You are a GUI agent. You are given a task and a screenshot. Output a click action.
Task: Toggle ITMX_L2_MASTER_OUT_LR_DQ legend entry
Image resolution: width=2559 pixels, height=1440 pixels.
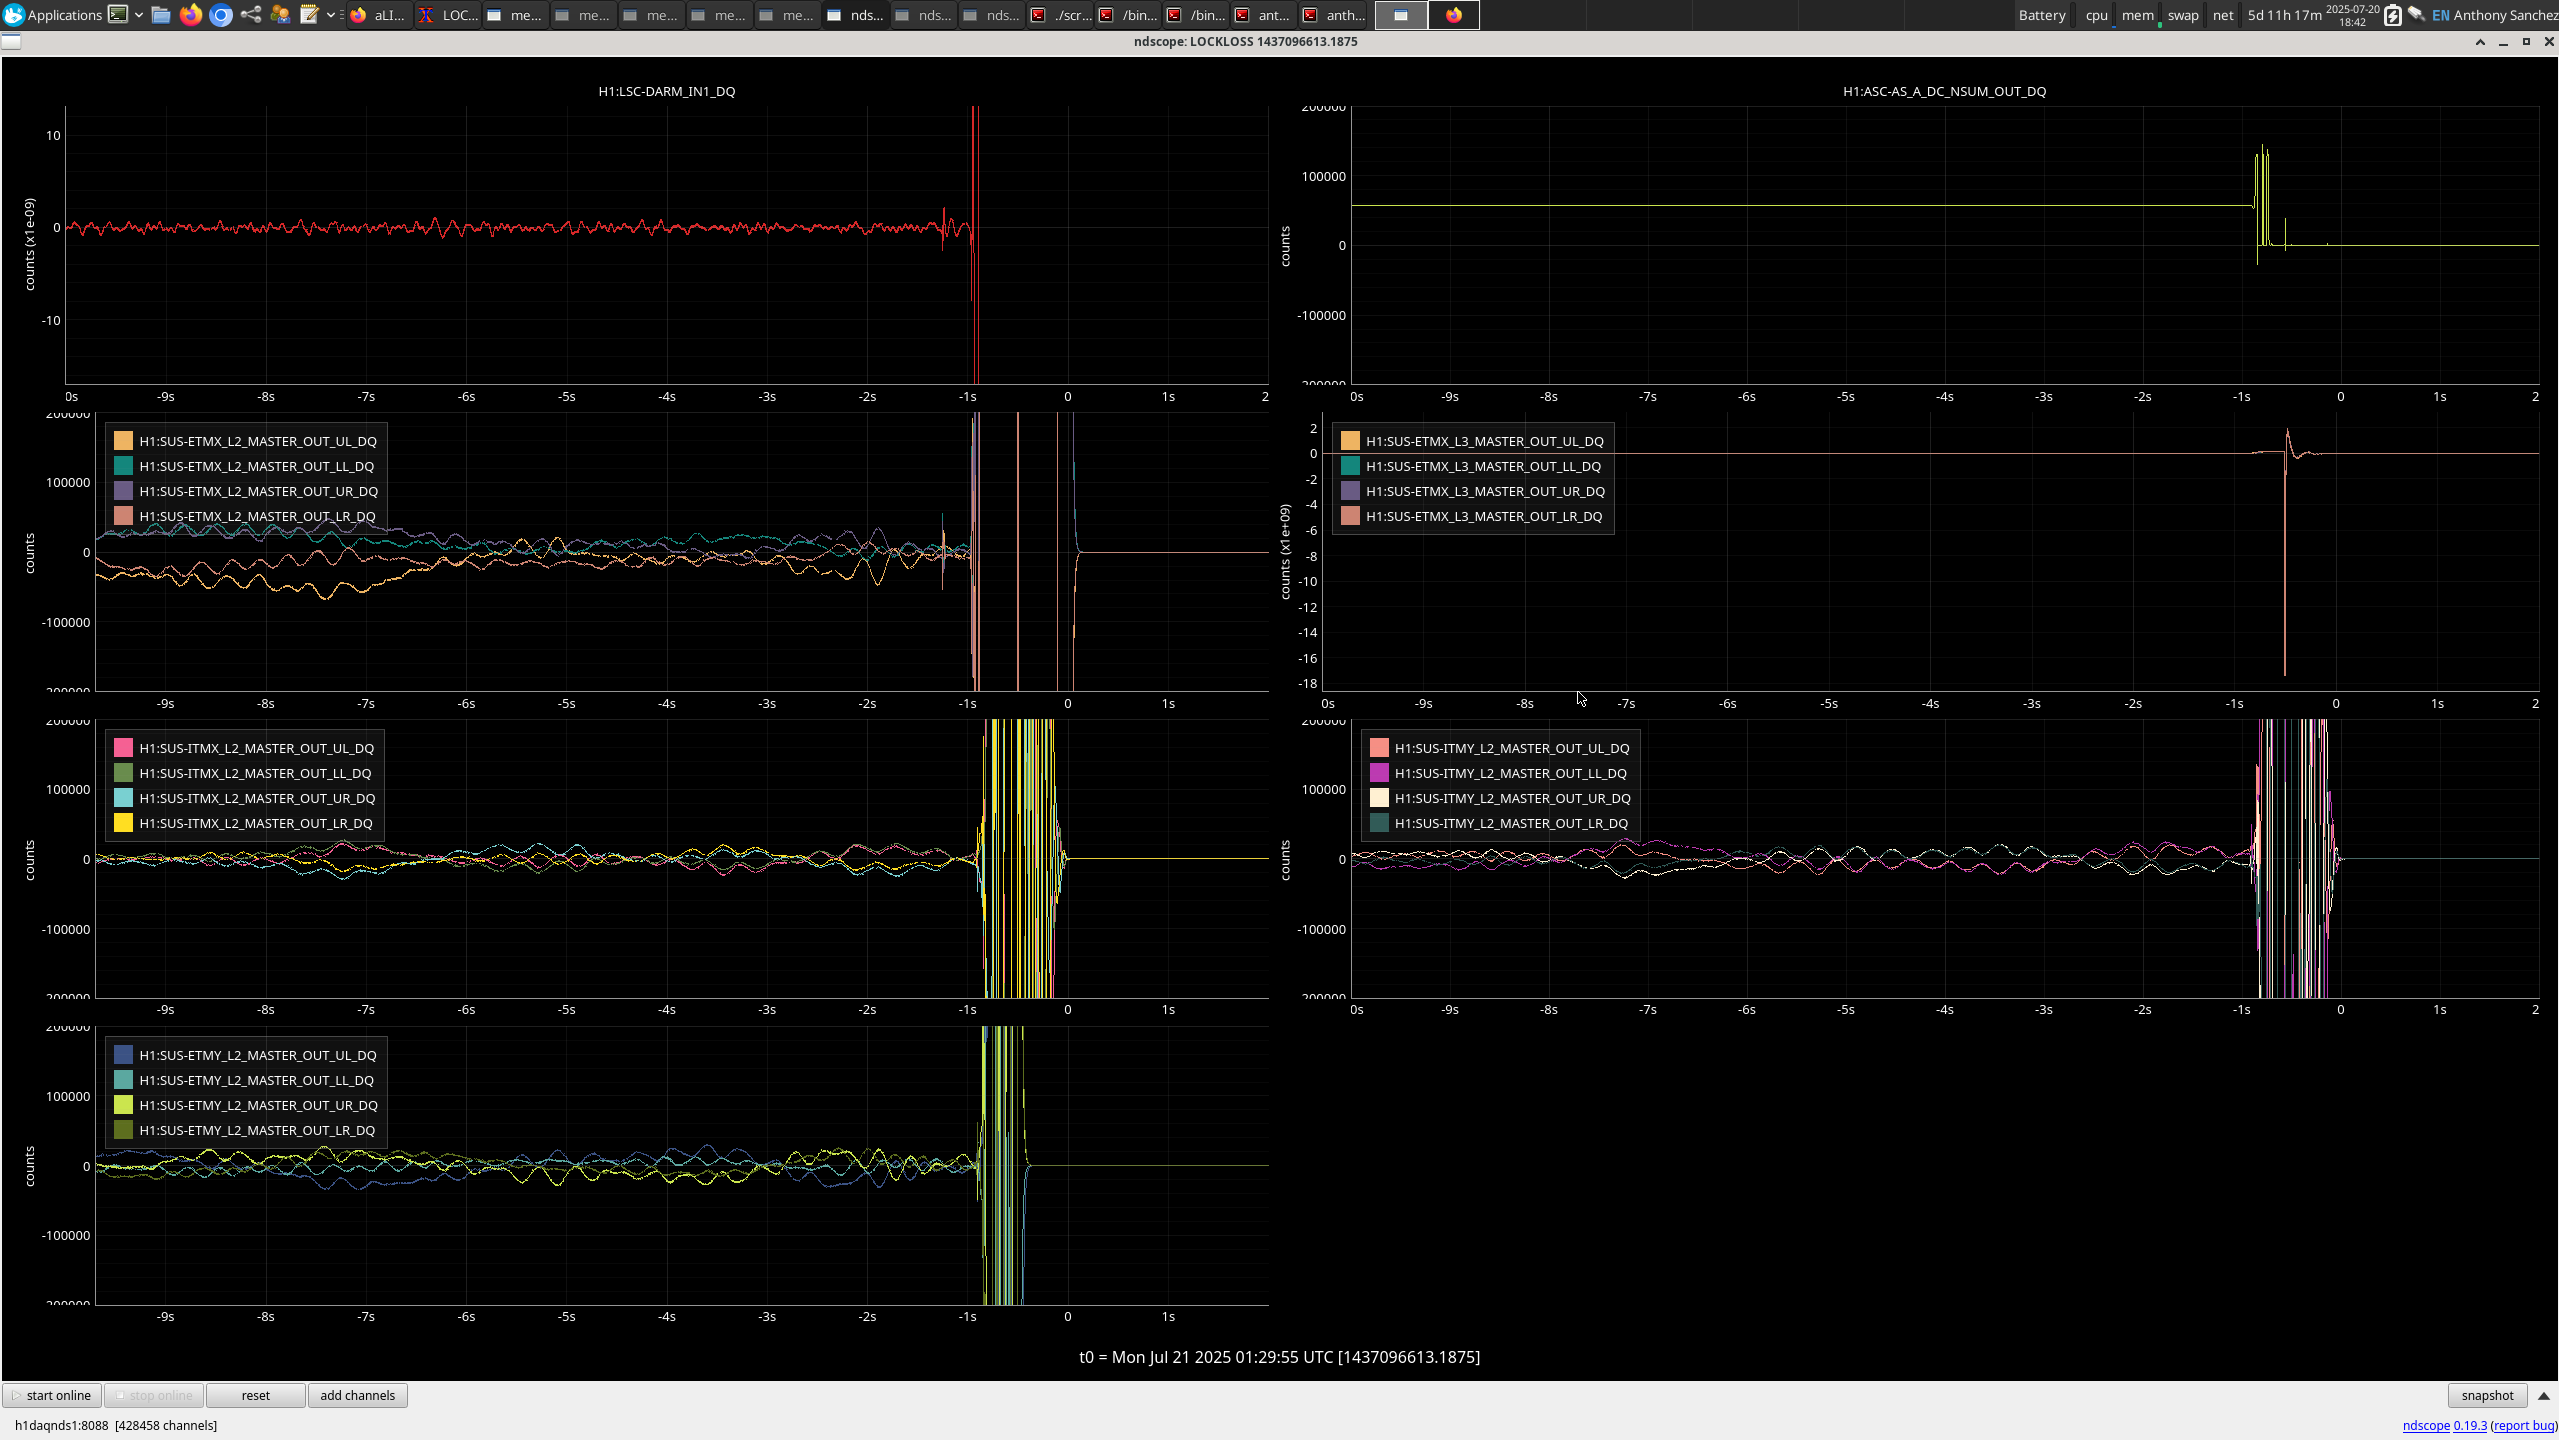tap(255, 823)
